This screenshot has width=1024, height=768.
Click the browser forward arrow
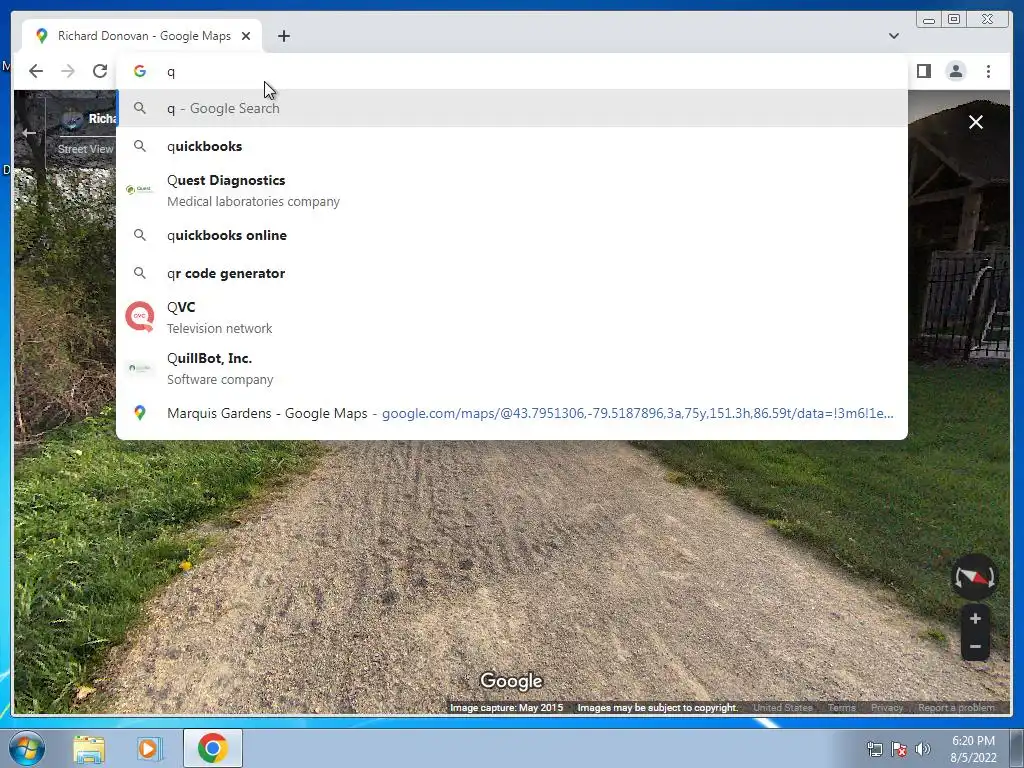tap(68, 71)
